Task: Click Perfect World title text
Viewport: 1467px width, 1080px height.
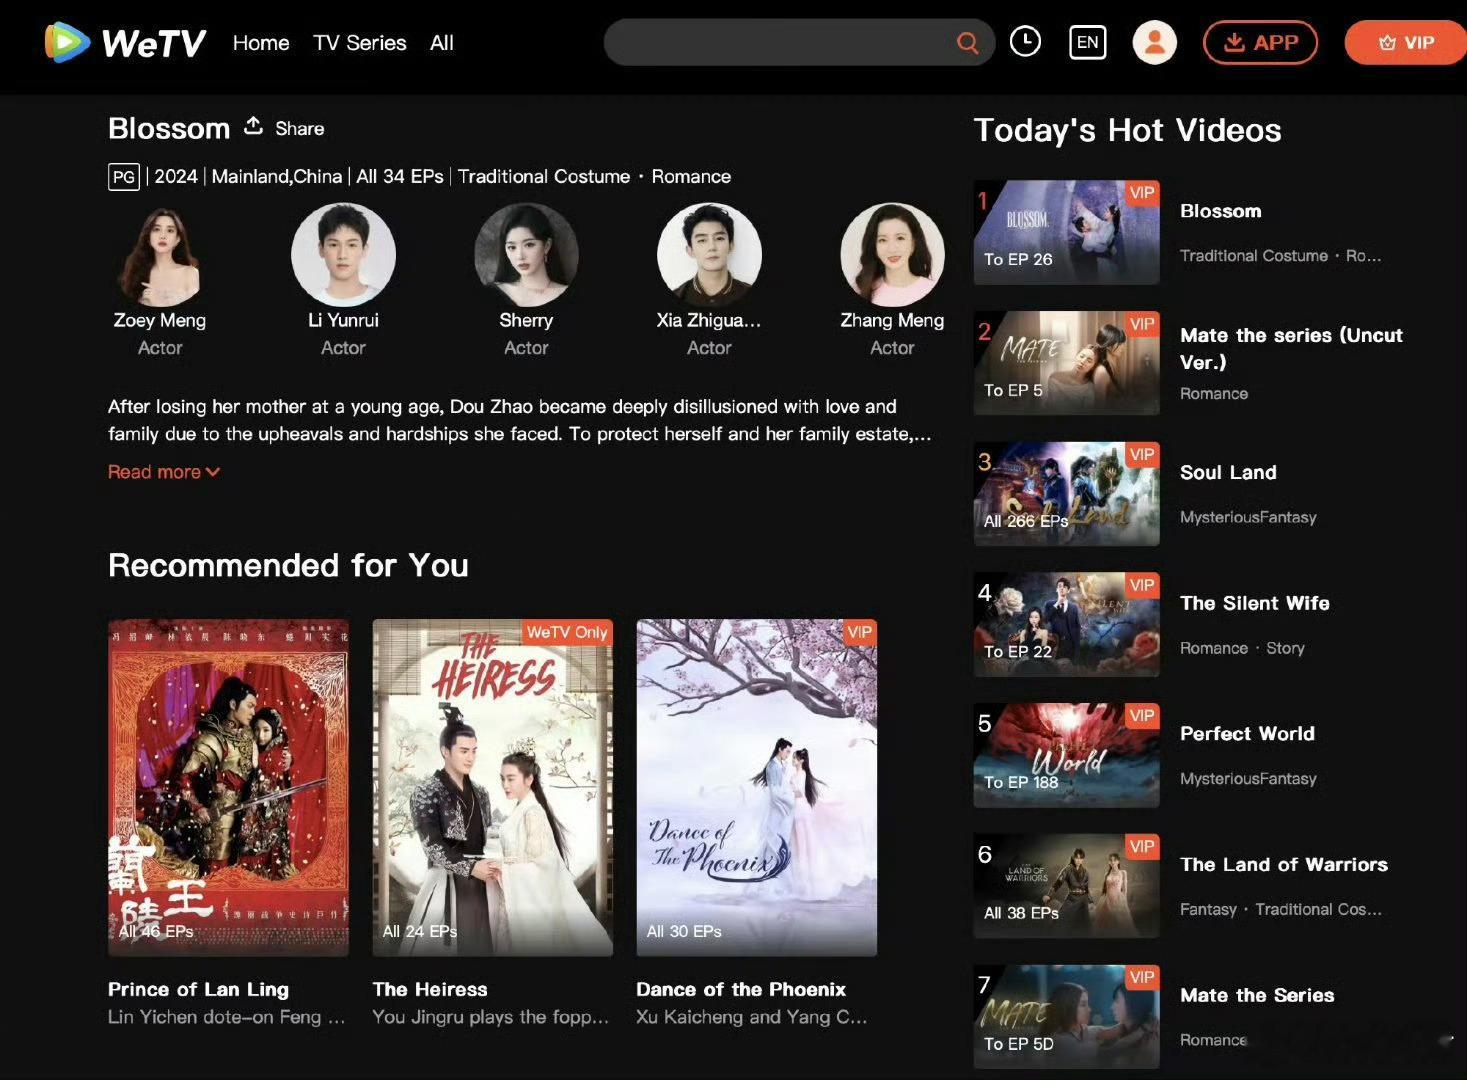Action: tap(1247, 733)
